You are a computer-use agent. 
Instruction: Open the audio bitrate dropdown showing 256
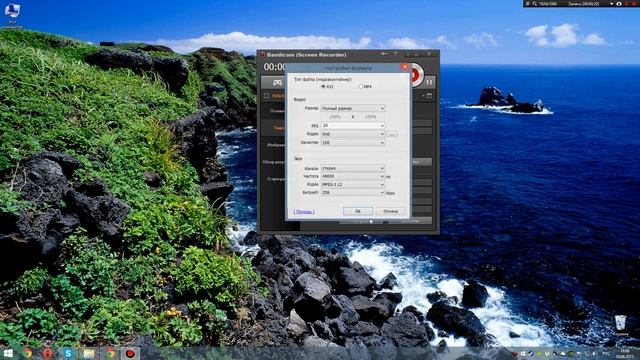pyautogui.click(x=353, y=193)
